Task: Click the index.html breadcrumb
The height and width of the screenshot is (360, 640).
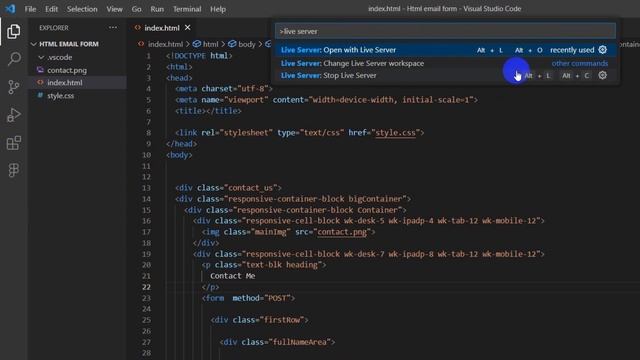Action: (165, 44)
